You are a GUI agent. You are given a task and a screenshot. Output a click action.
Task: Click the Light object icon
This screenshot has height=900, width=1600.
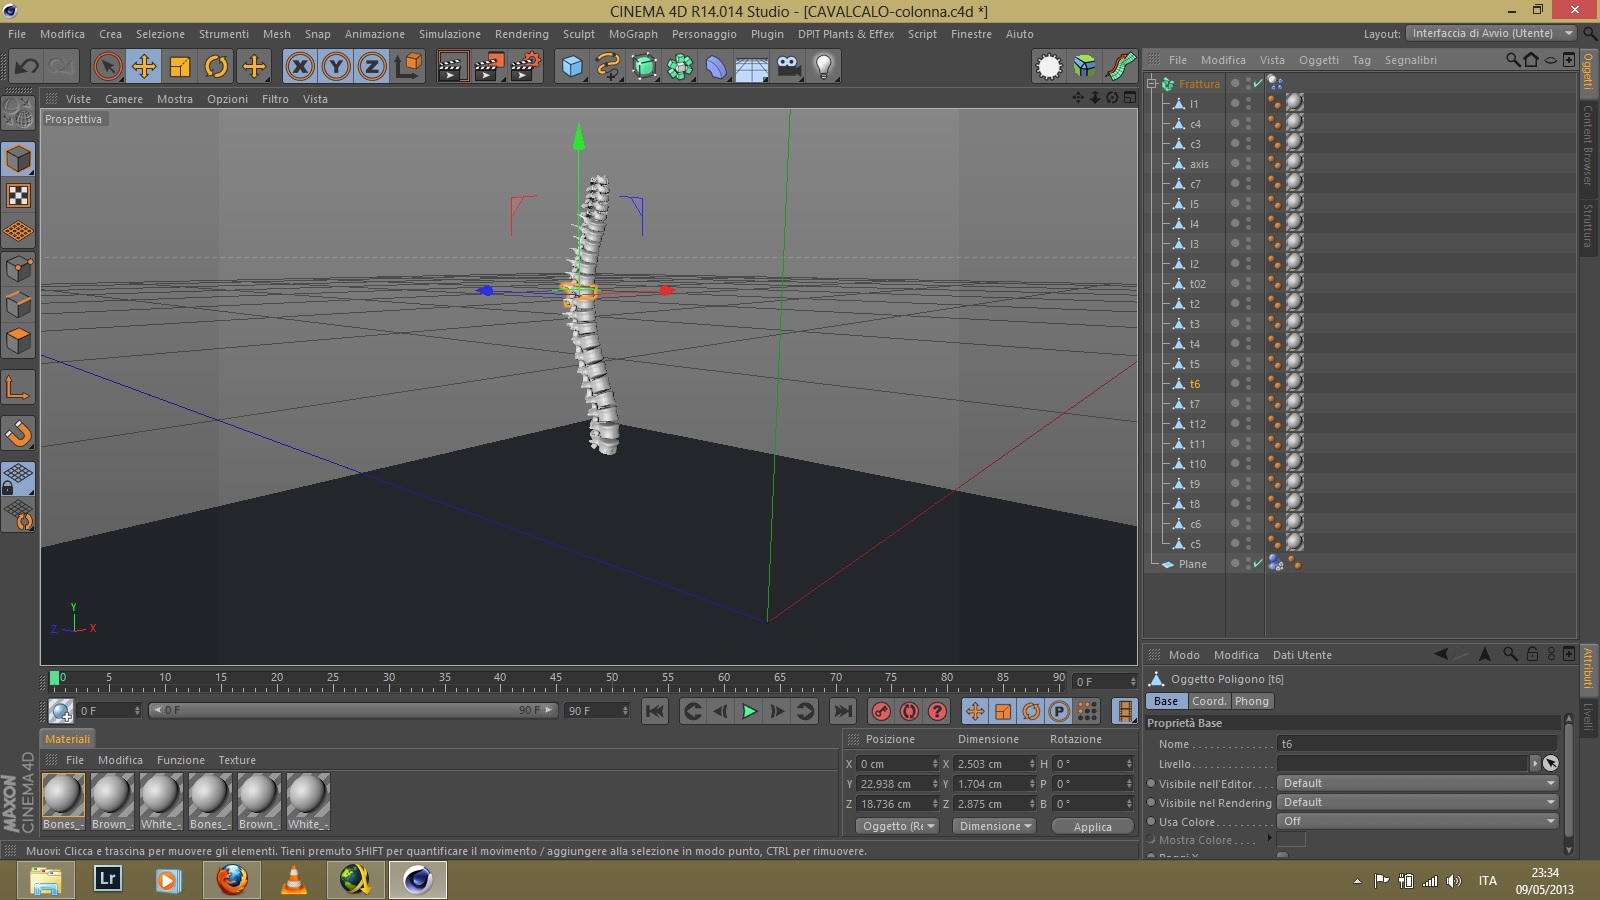pos(823,67)
